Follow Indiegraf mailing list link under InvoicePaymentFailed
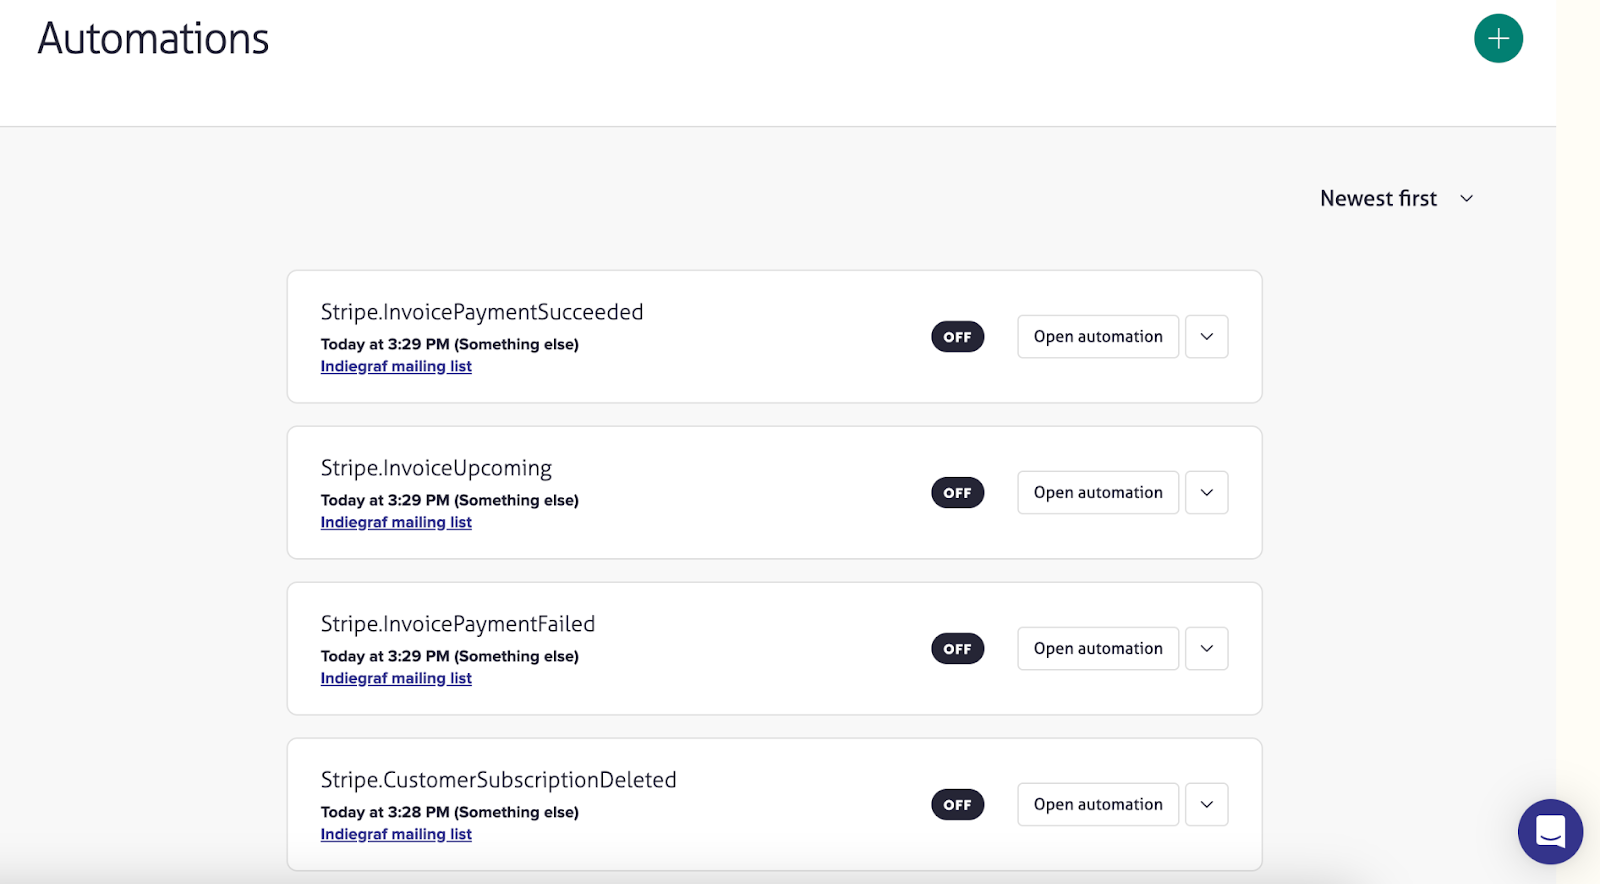This screenshot has height=884, width=1600. click(396, 679)
